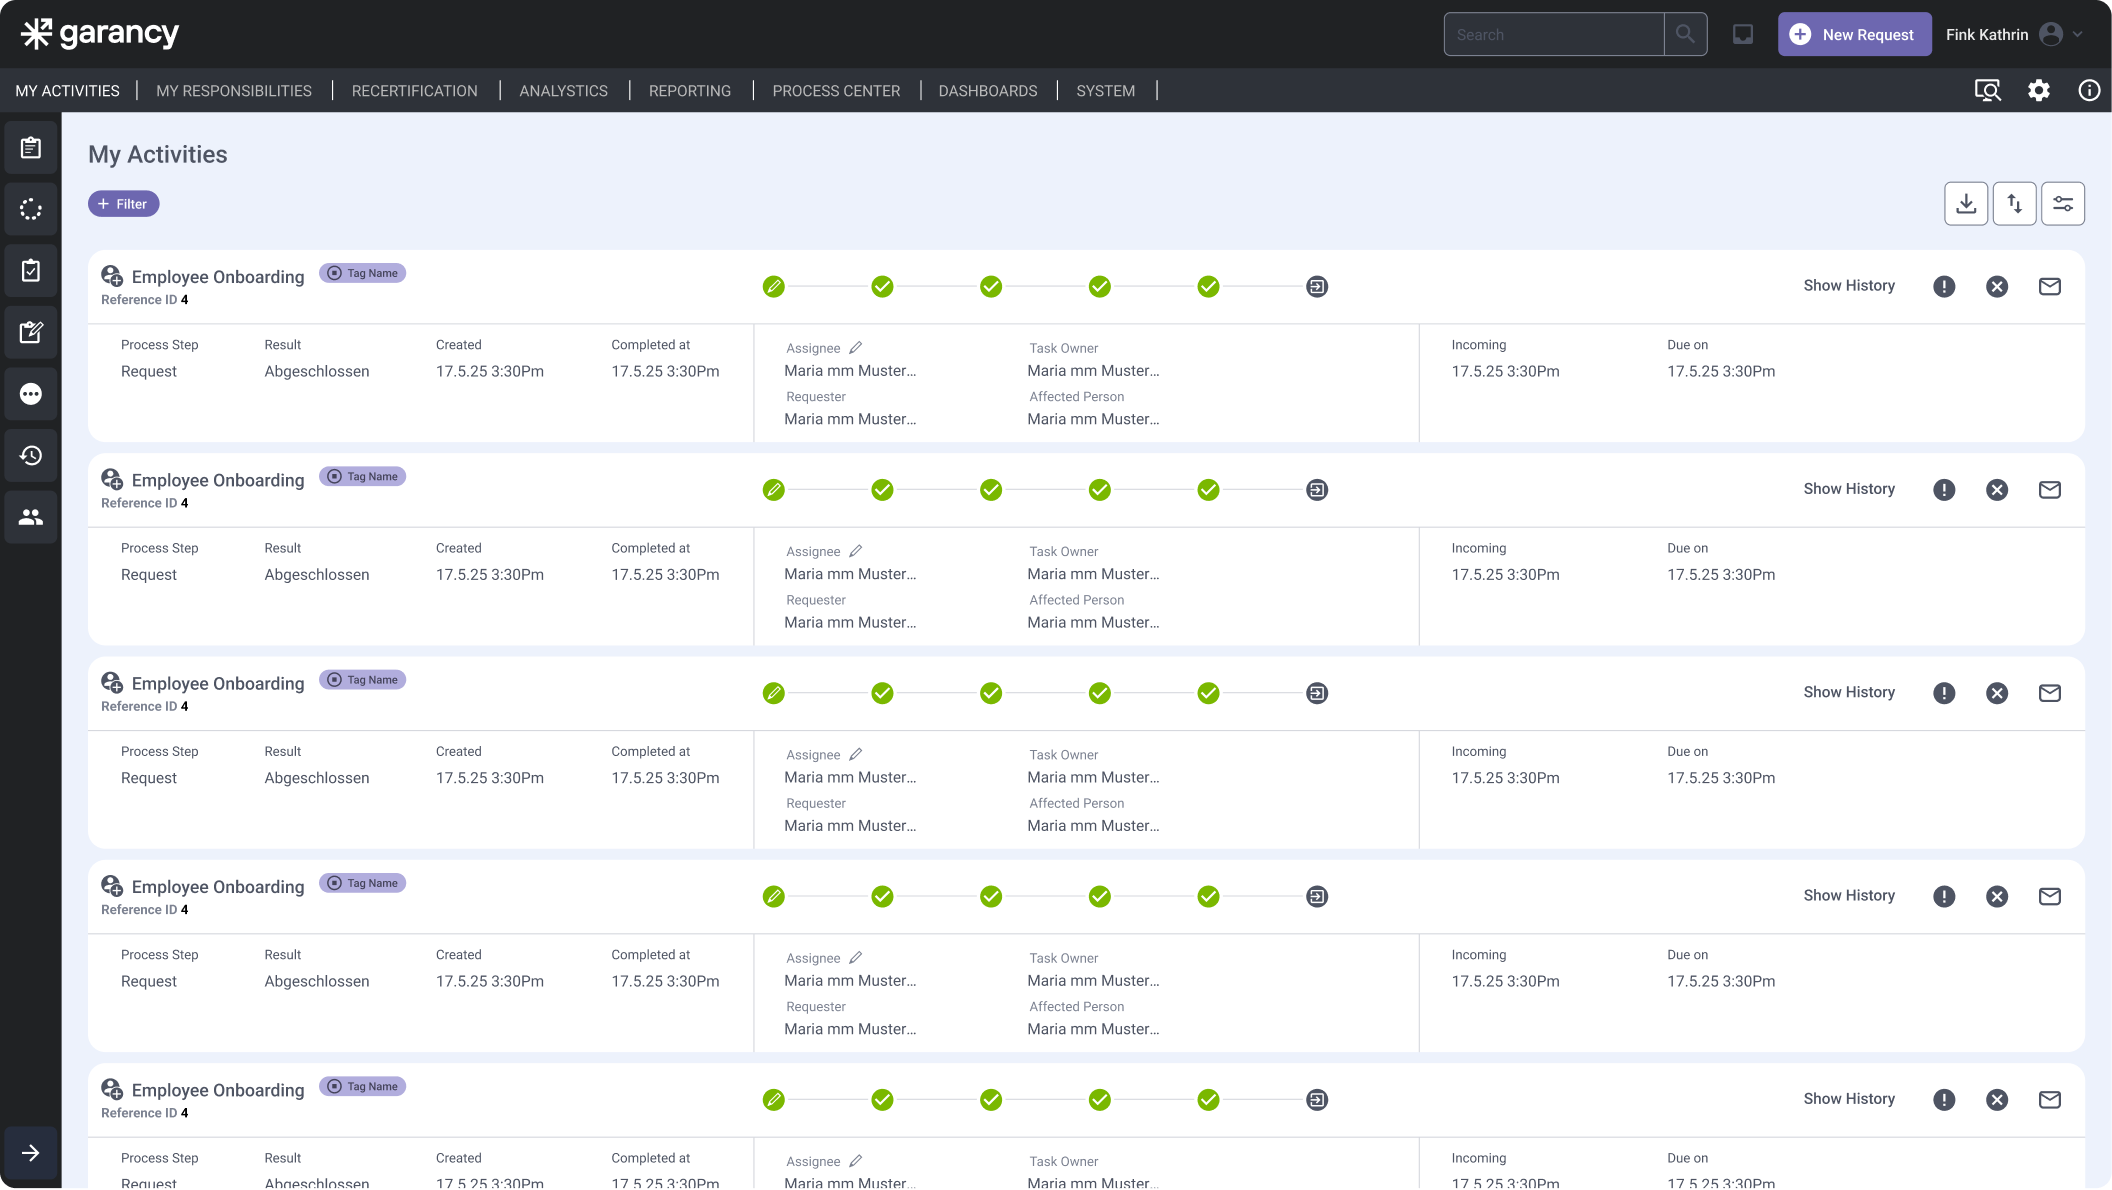
Task: Click the New Request button
Action: click(x=1854, y=35)
